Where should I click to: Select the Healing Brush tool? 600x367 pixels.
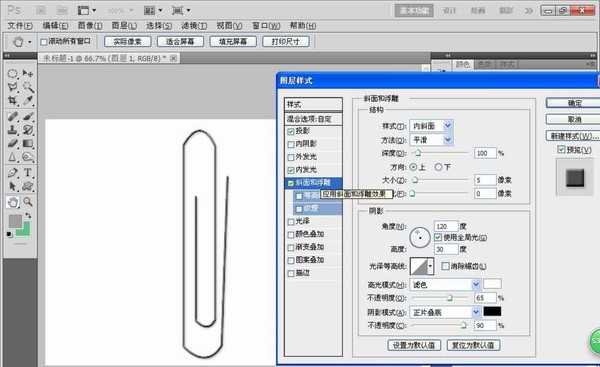click(x=13, y=116)
